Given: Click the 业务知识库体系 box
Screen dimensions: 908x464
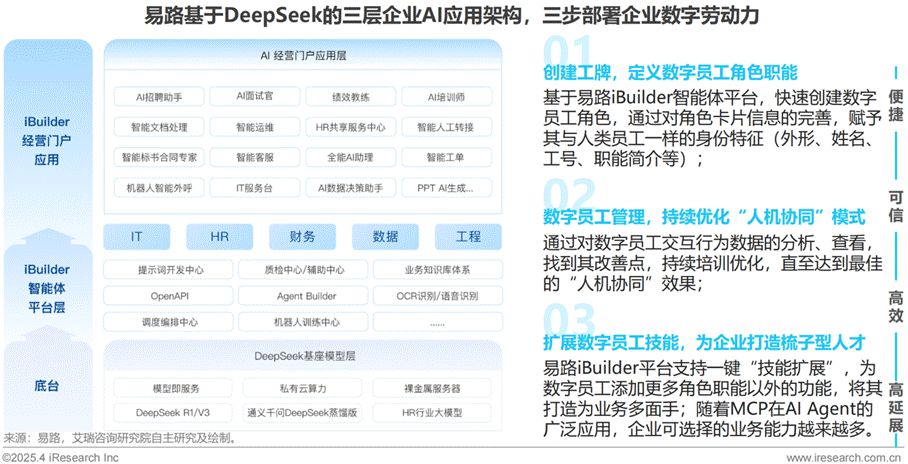Looking at the screenshot, I should [x=438, y=269].
